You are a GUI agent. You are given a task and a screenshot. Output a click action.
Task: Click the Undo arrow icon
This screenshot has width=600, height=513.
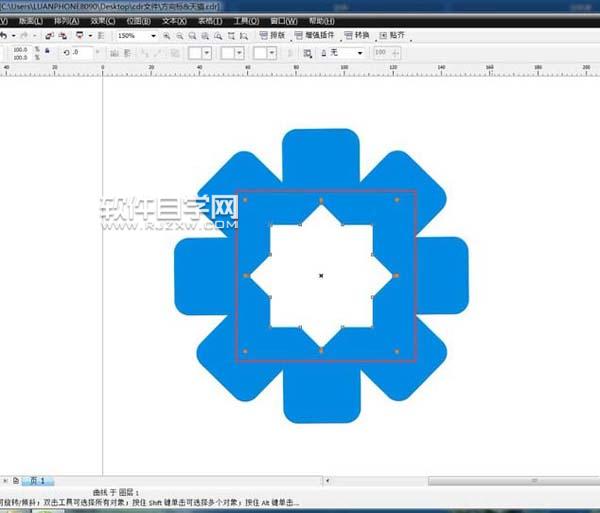click(3, 35)
